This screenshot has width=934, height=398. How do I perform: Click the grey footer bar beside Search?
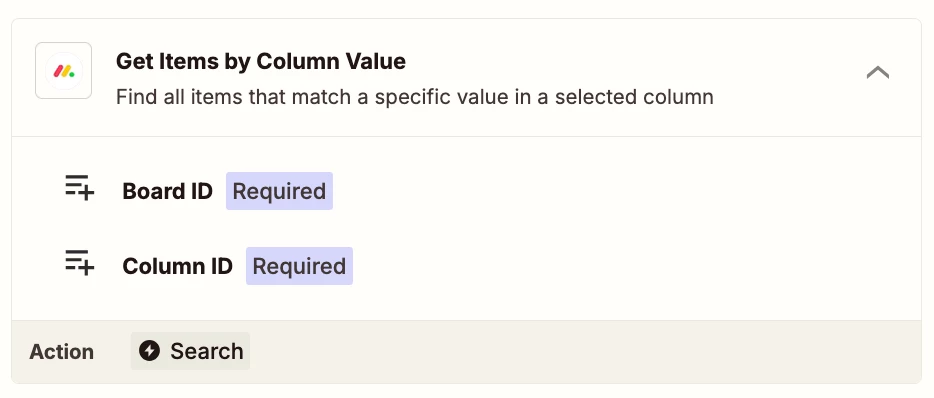(x=584, y=352)
